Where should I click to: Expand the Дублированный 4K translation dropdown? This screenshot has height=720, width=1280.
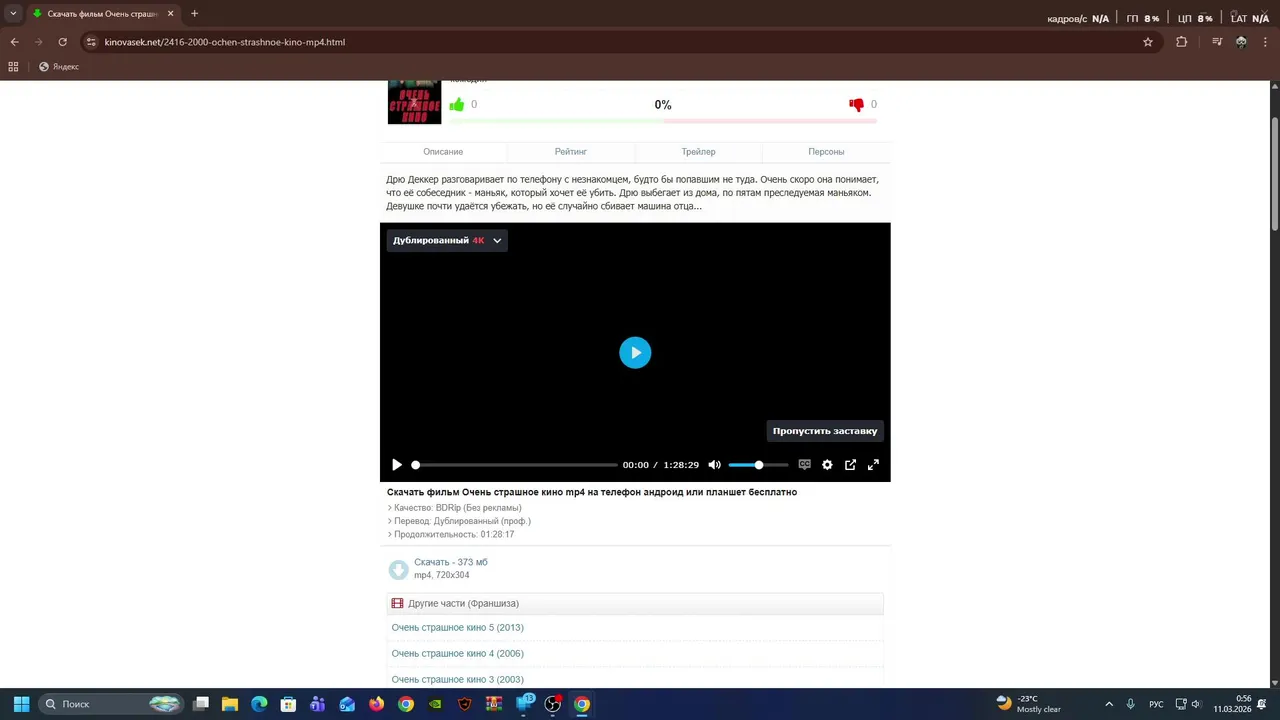point(447,240)
